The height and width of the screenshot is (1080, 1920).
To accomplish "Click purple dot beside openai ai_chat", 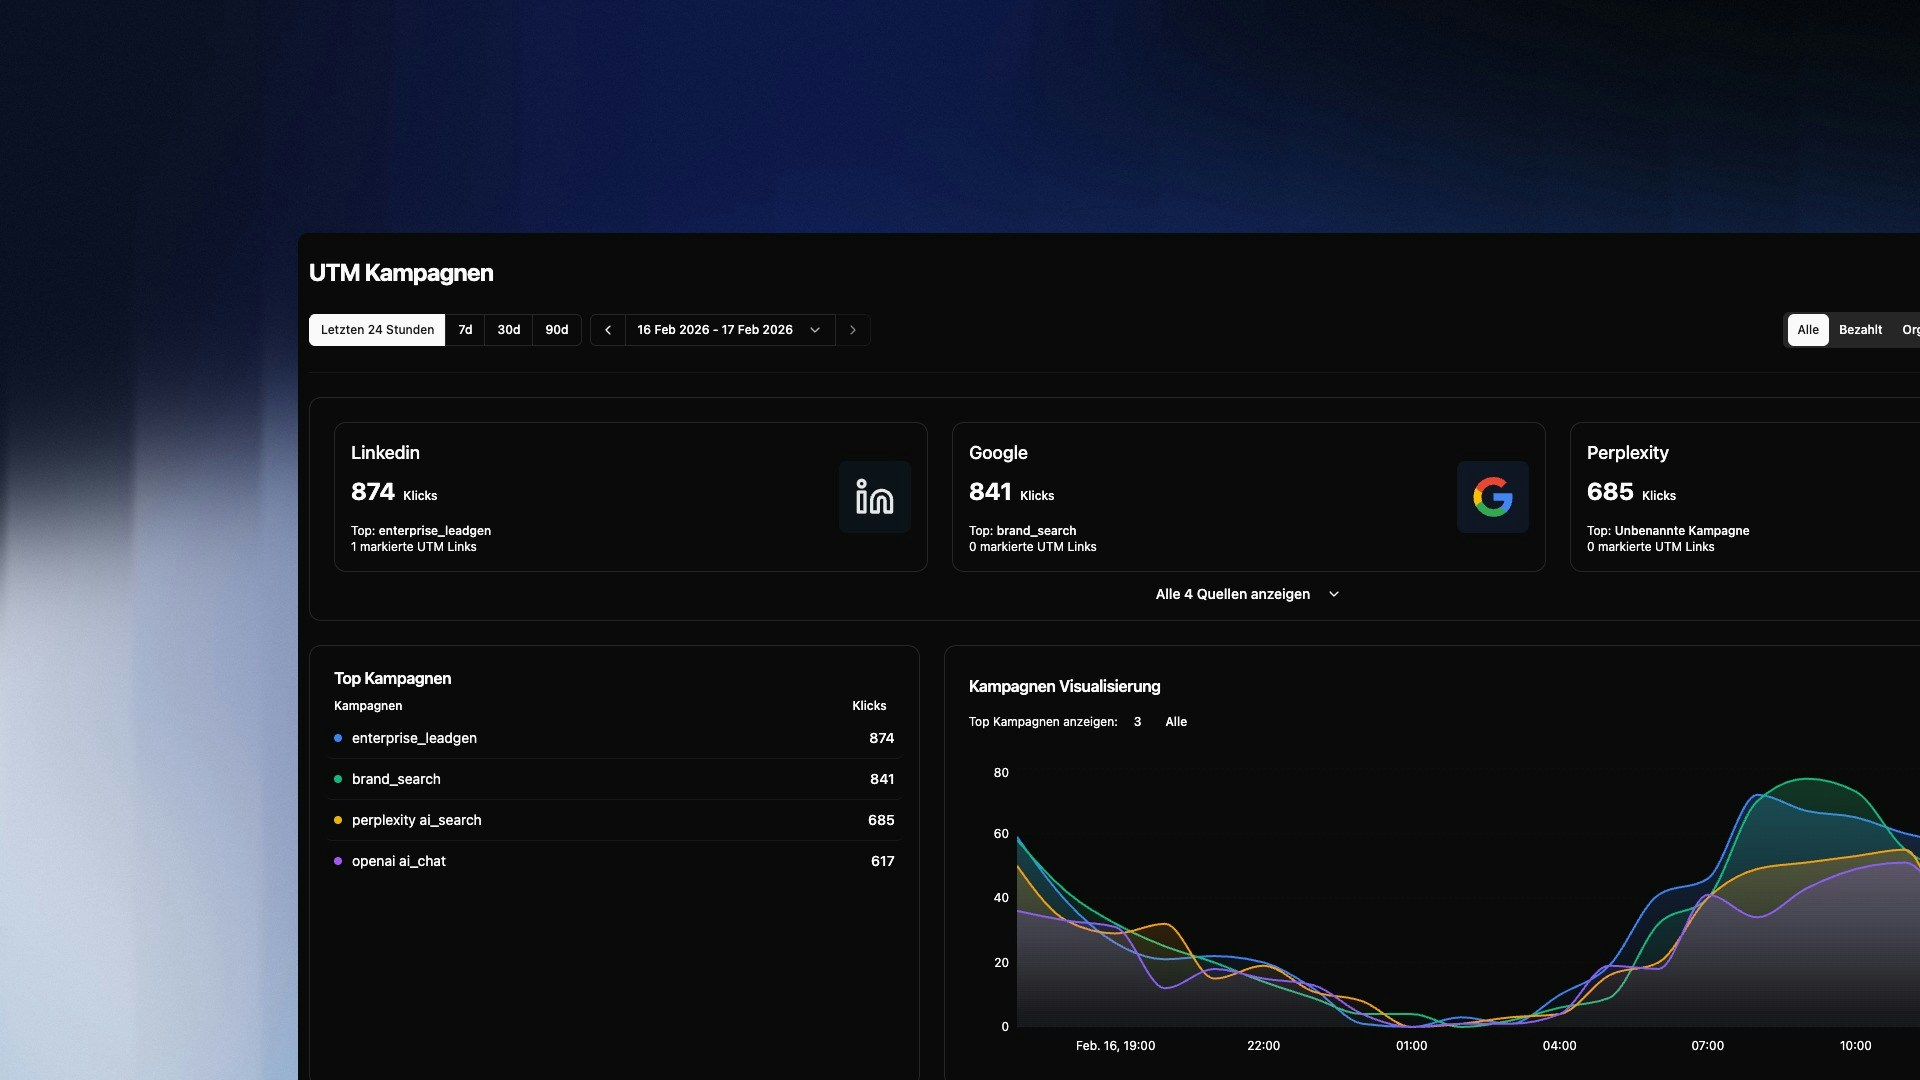I will point(338,861).
